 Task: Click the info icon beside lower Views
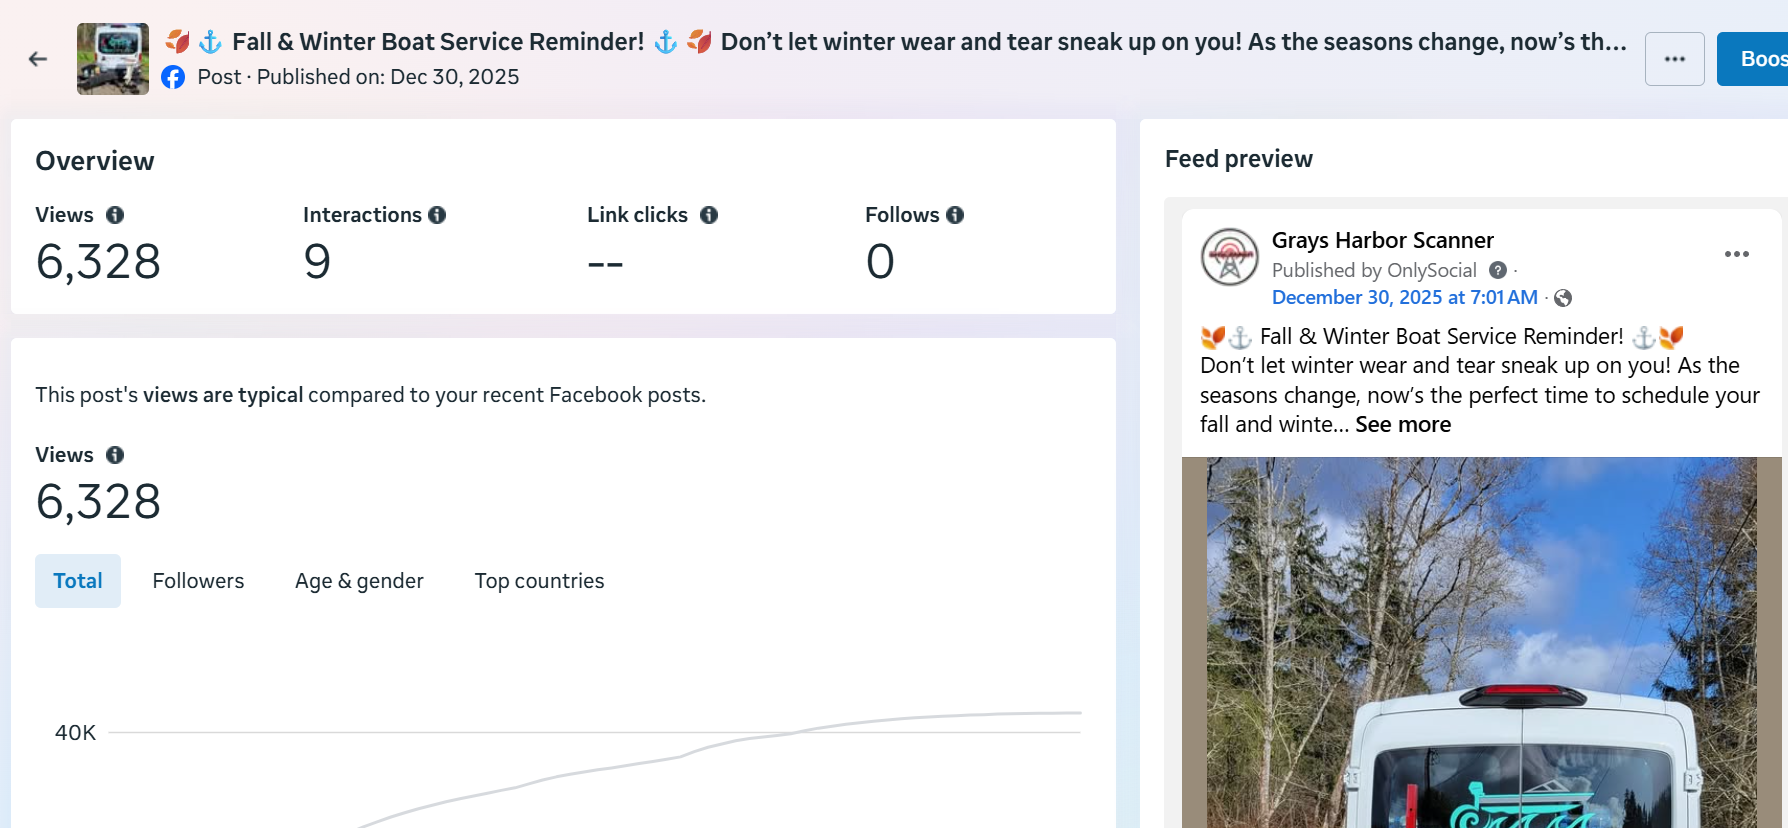115,455
